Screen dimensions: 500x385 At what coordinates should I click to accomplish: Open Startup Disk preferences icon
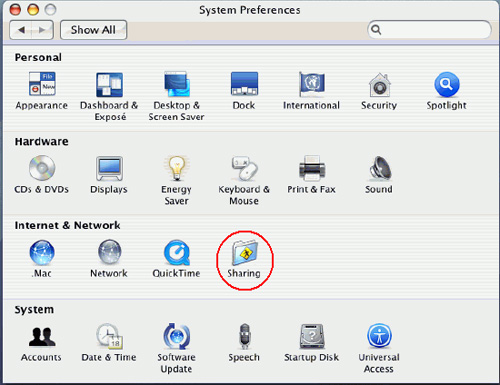click(312, 336)
